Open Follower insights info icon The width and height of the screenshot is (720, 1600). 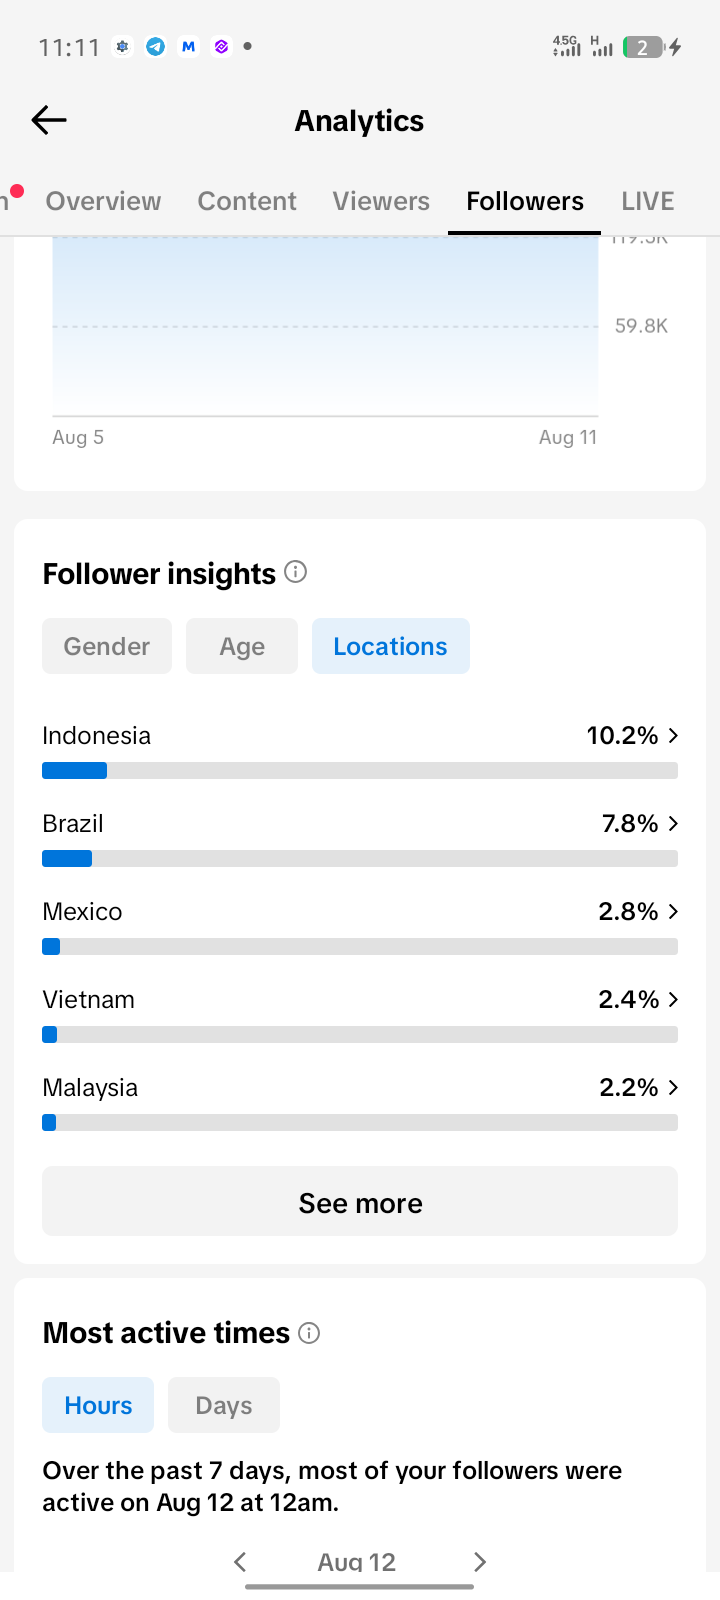(295, 572)
